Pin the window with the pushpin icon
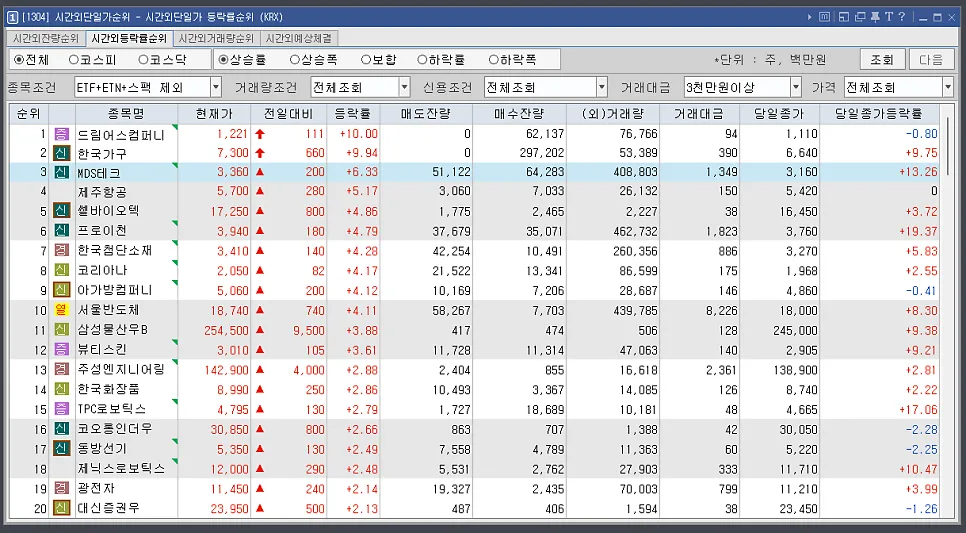This screenshot has width=966, height=533. [875, 17]
